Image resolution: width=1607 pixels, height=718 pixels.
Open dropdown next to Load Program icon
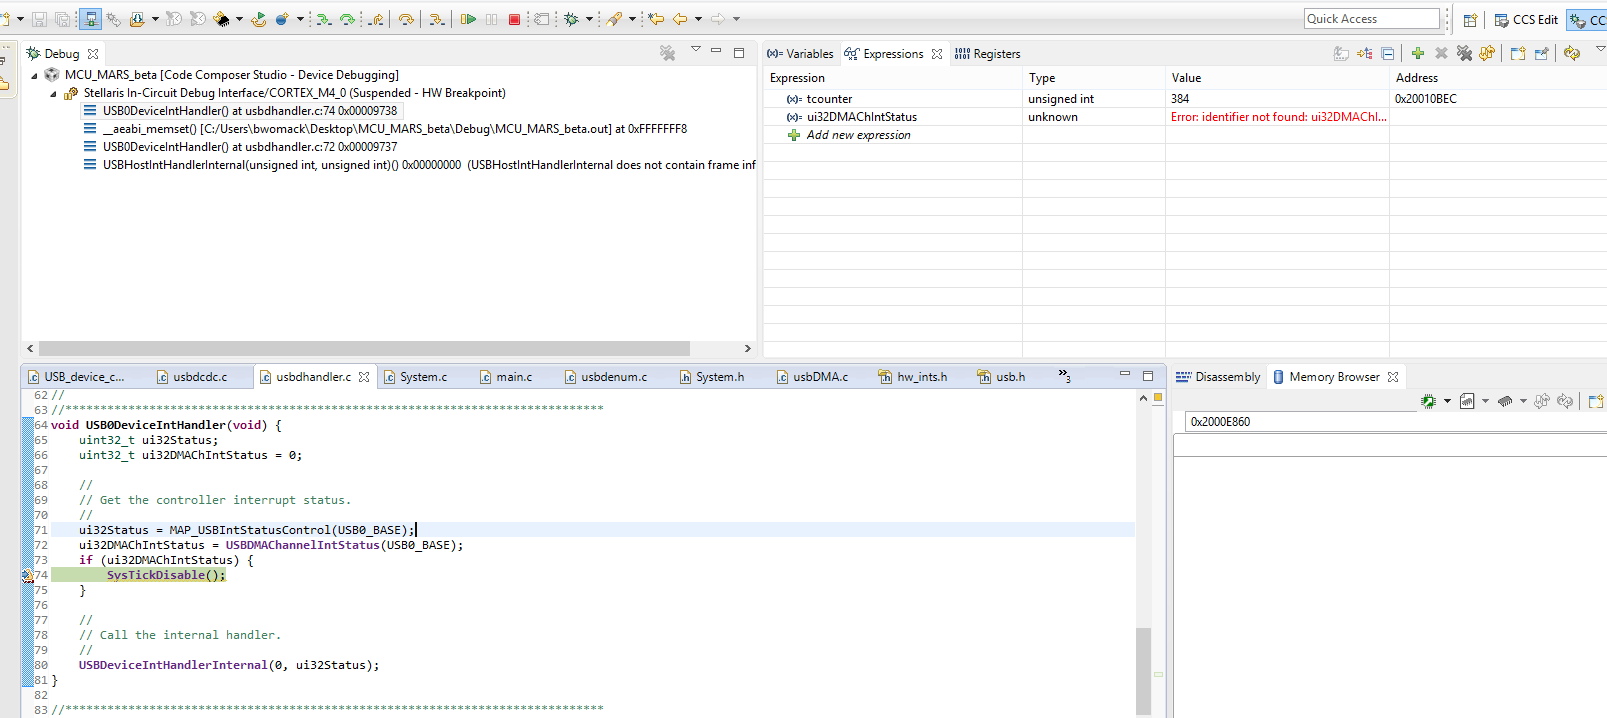(155, 19)
